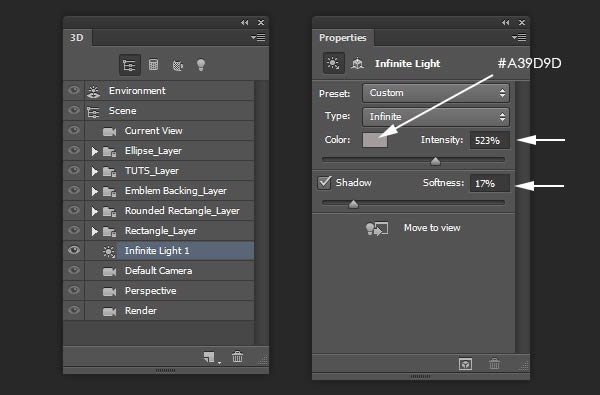Expand the Rounded Rectangle_Layer group
The width and height of the screenshot is (600, 395).
point(95,211)
